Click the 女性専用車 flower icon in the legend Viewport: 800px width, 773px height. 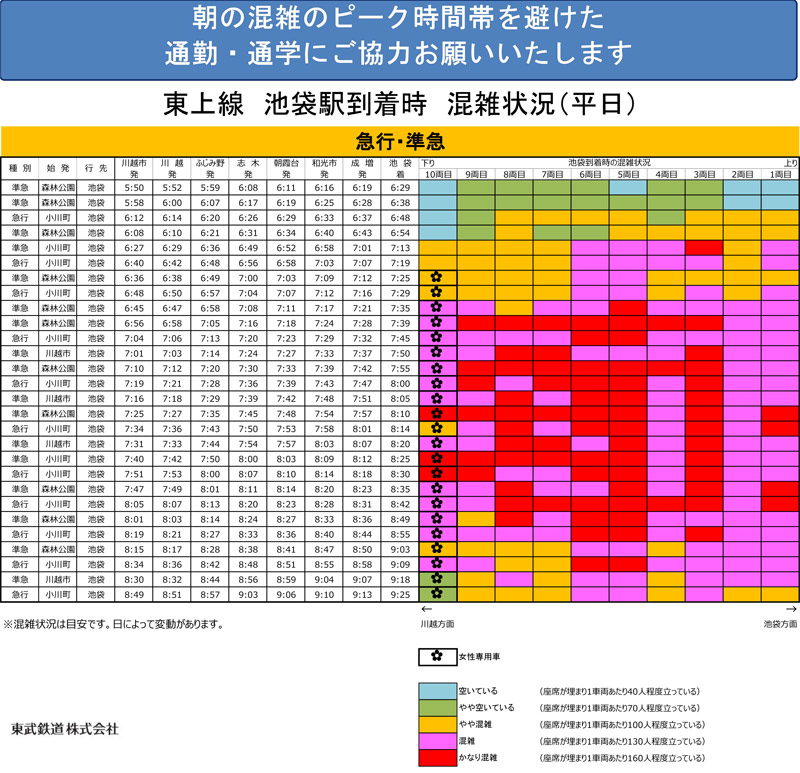click(x=436, y=657)
